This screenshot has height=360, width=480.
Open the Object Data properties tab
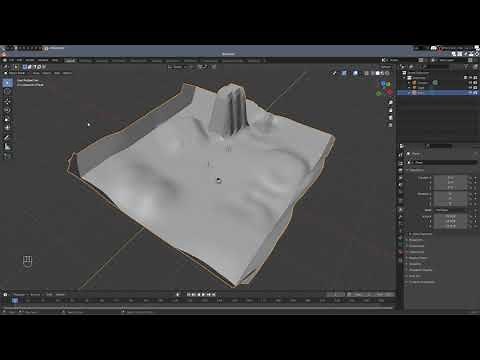pos(401,245)
